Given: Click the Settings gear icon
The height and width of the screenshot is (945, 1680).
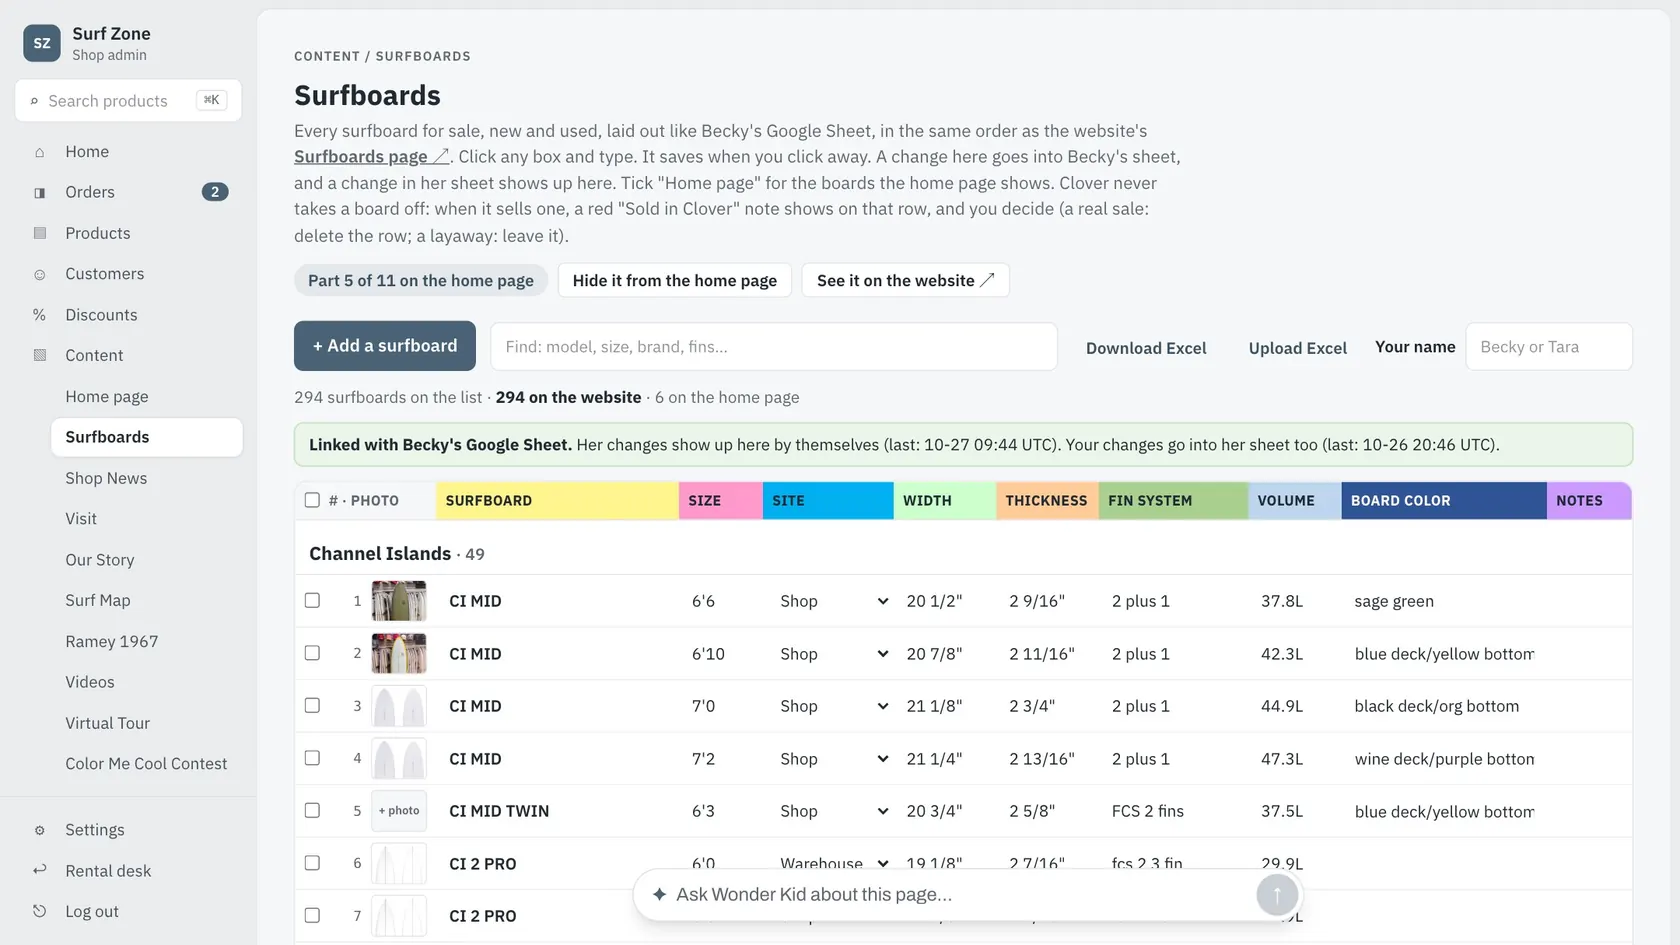Looking at the screenshot, I should coord(40,830).
